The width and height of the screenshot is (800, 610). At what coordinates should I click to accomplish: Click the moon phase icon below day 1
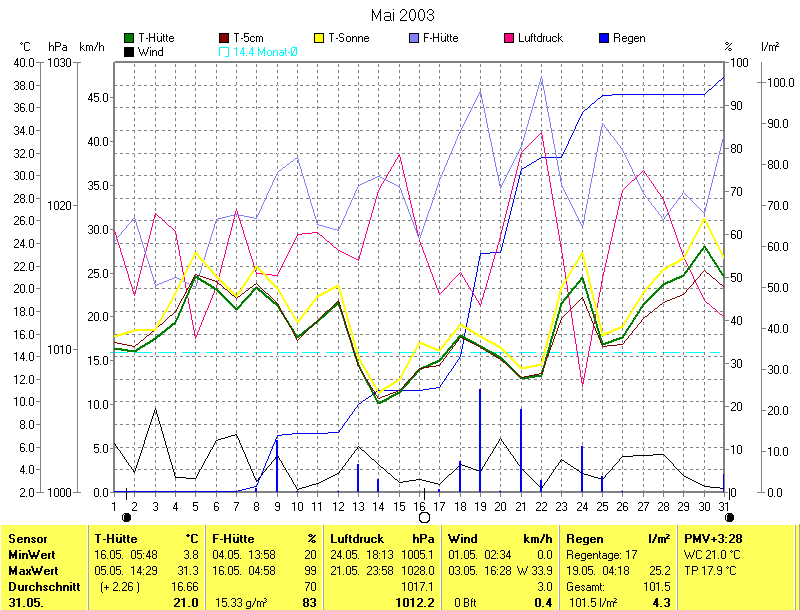(x=126, y=517)
